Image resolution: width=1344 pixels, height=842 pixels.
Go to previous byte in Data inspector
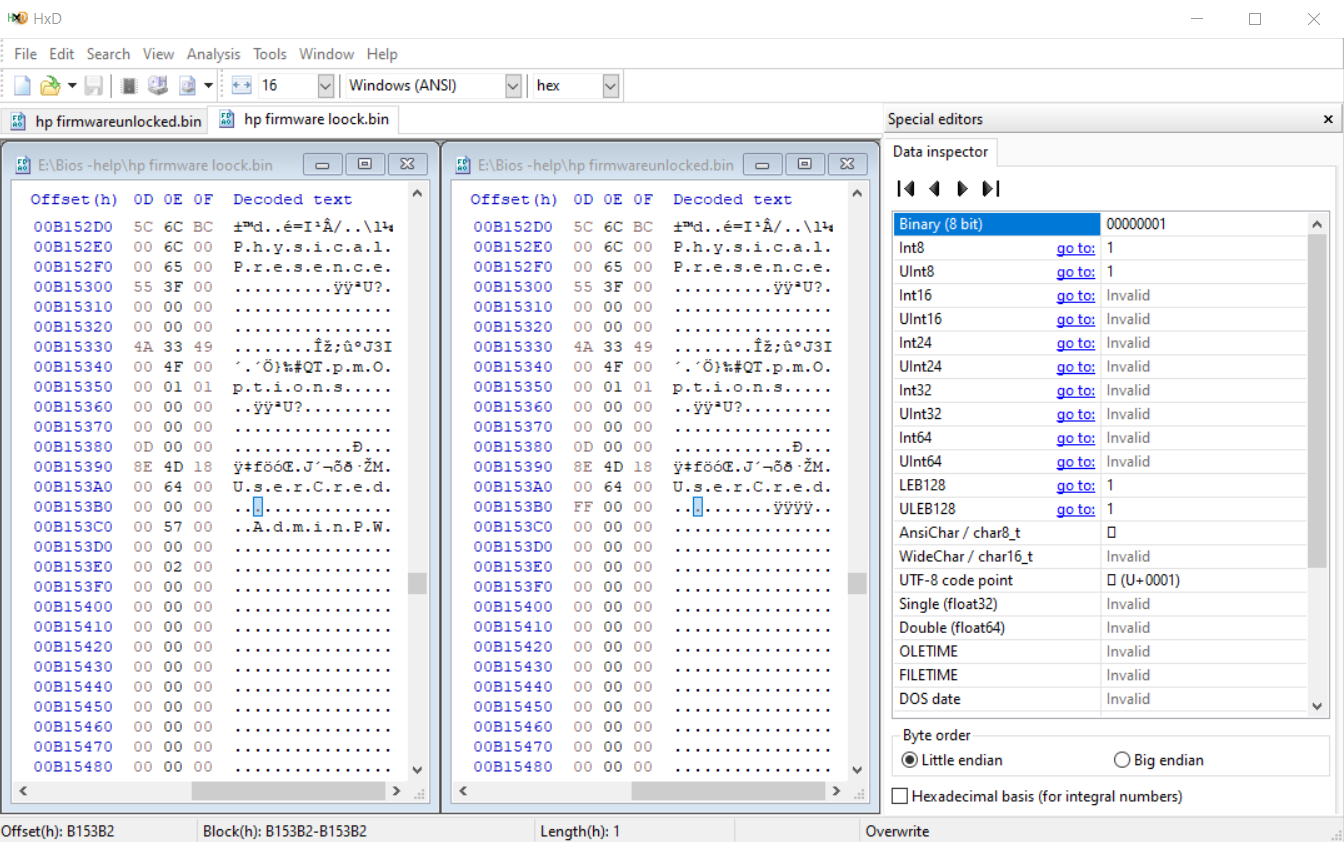[x=935, y=188]
